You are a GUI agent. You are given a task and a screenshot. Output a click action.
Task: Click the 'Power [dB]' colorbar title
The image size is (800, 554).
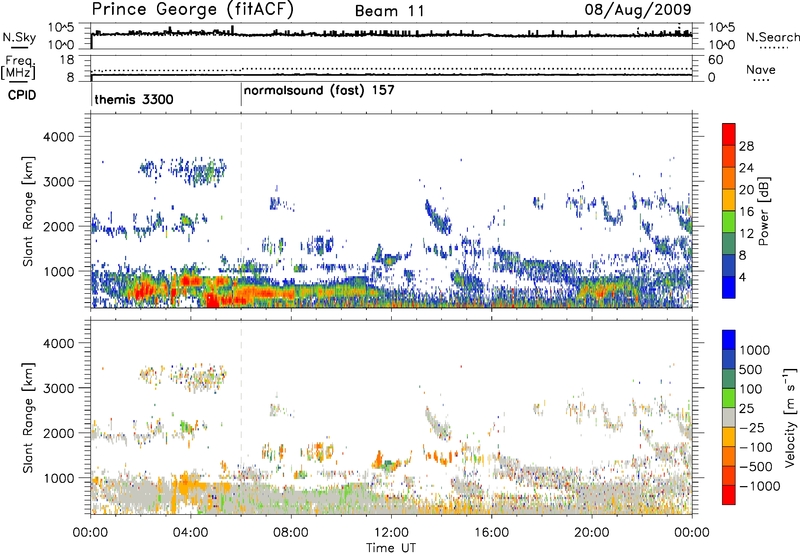click(x=763, y=211)
